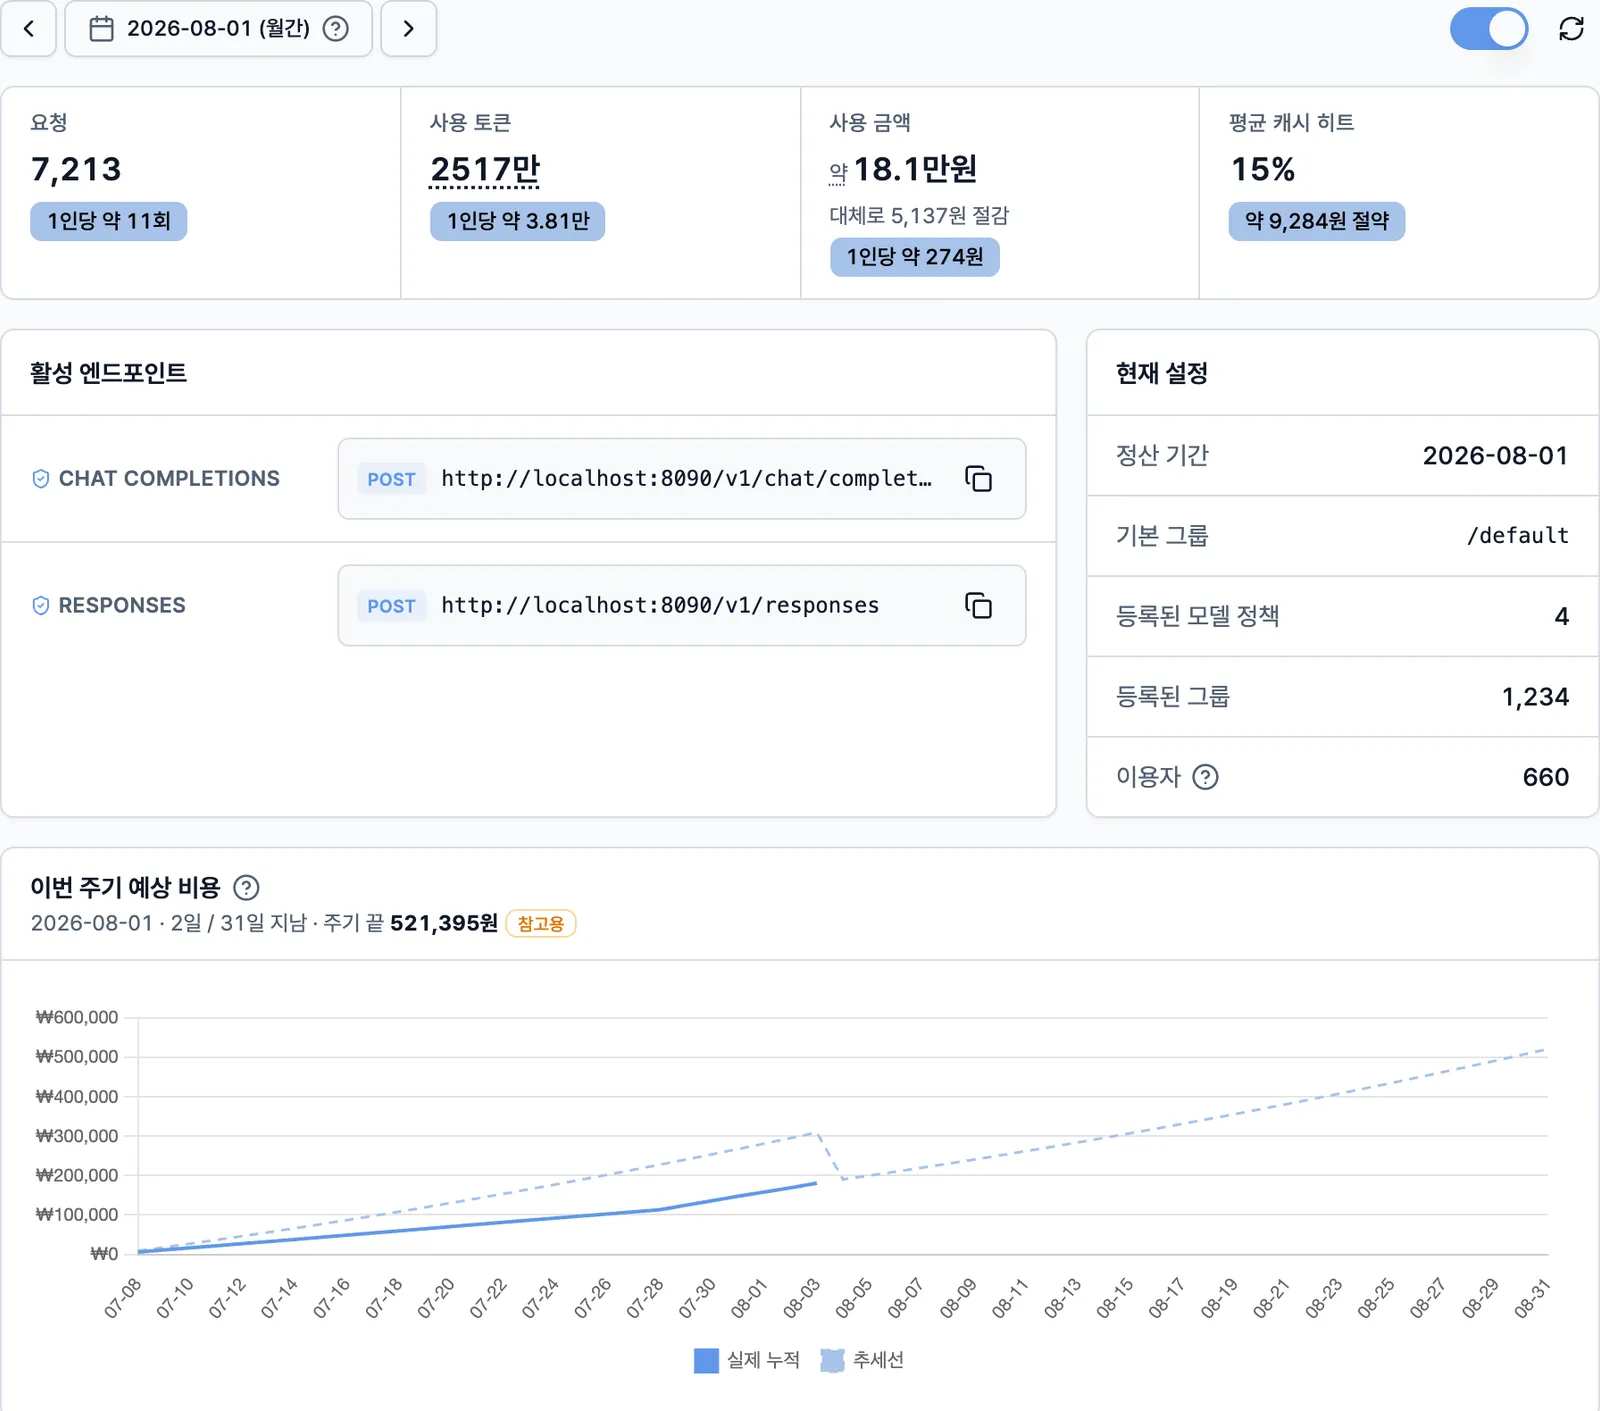This screenshot has width=1600, height=1411.
Task: Click POST label for chat completions endpoint
Action: pos(391,479)
